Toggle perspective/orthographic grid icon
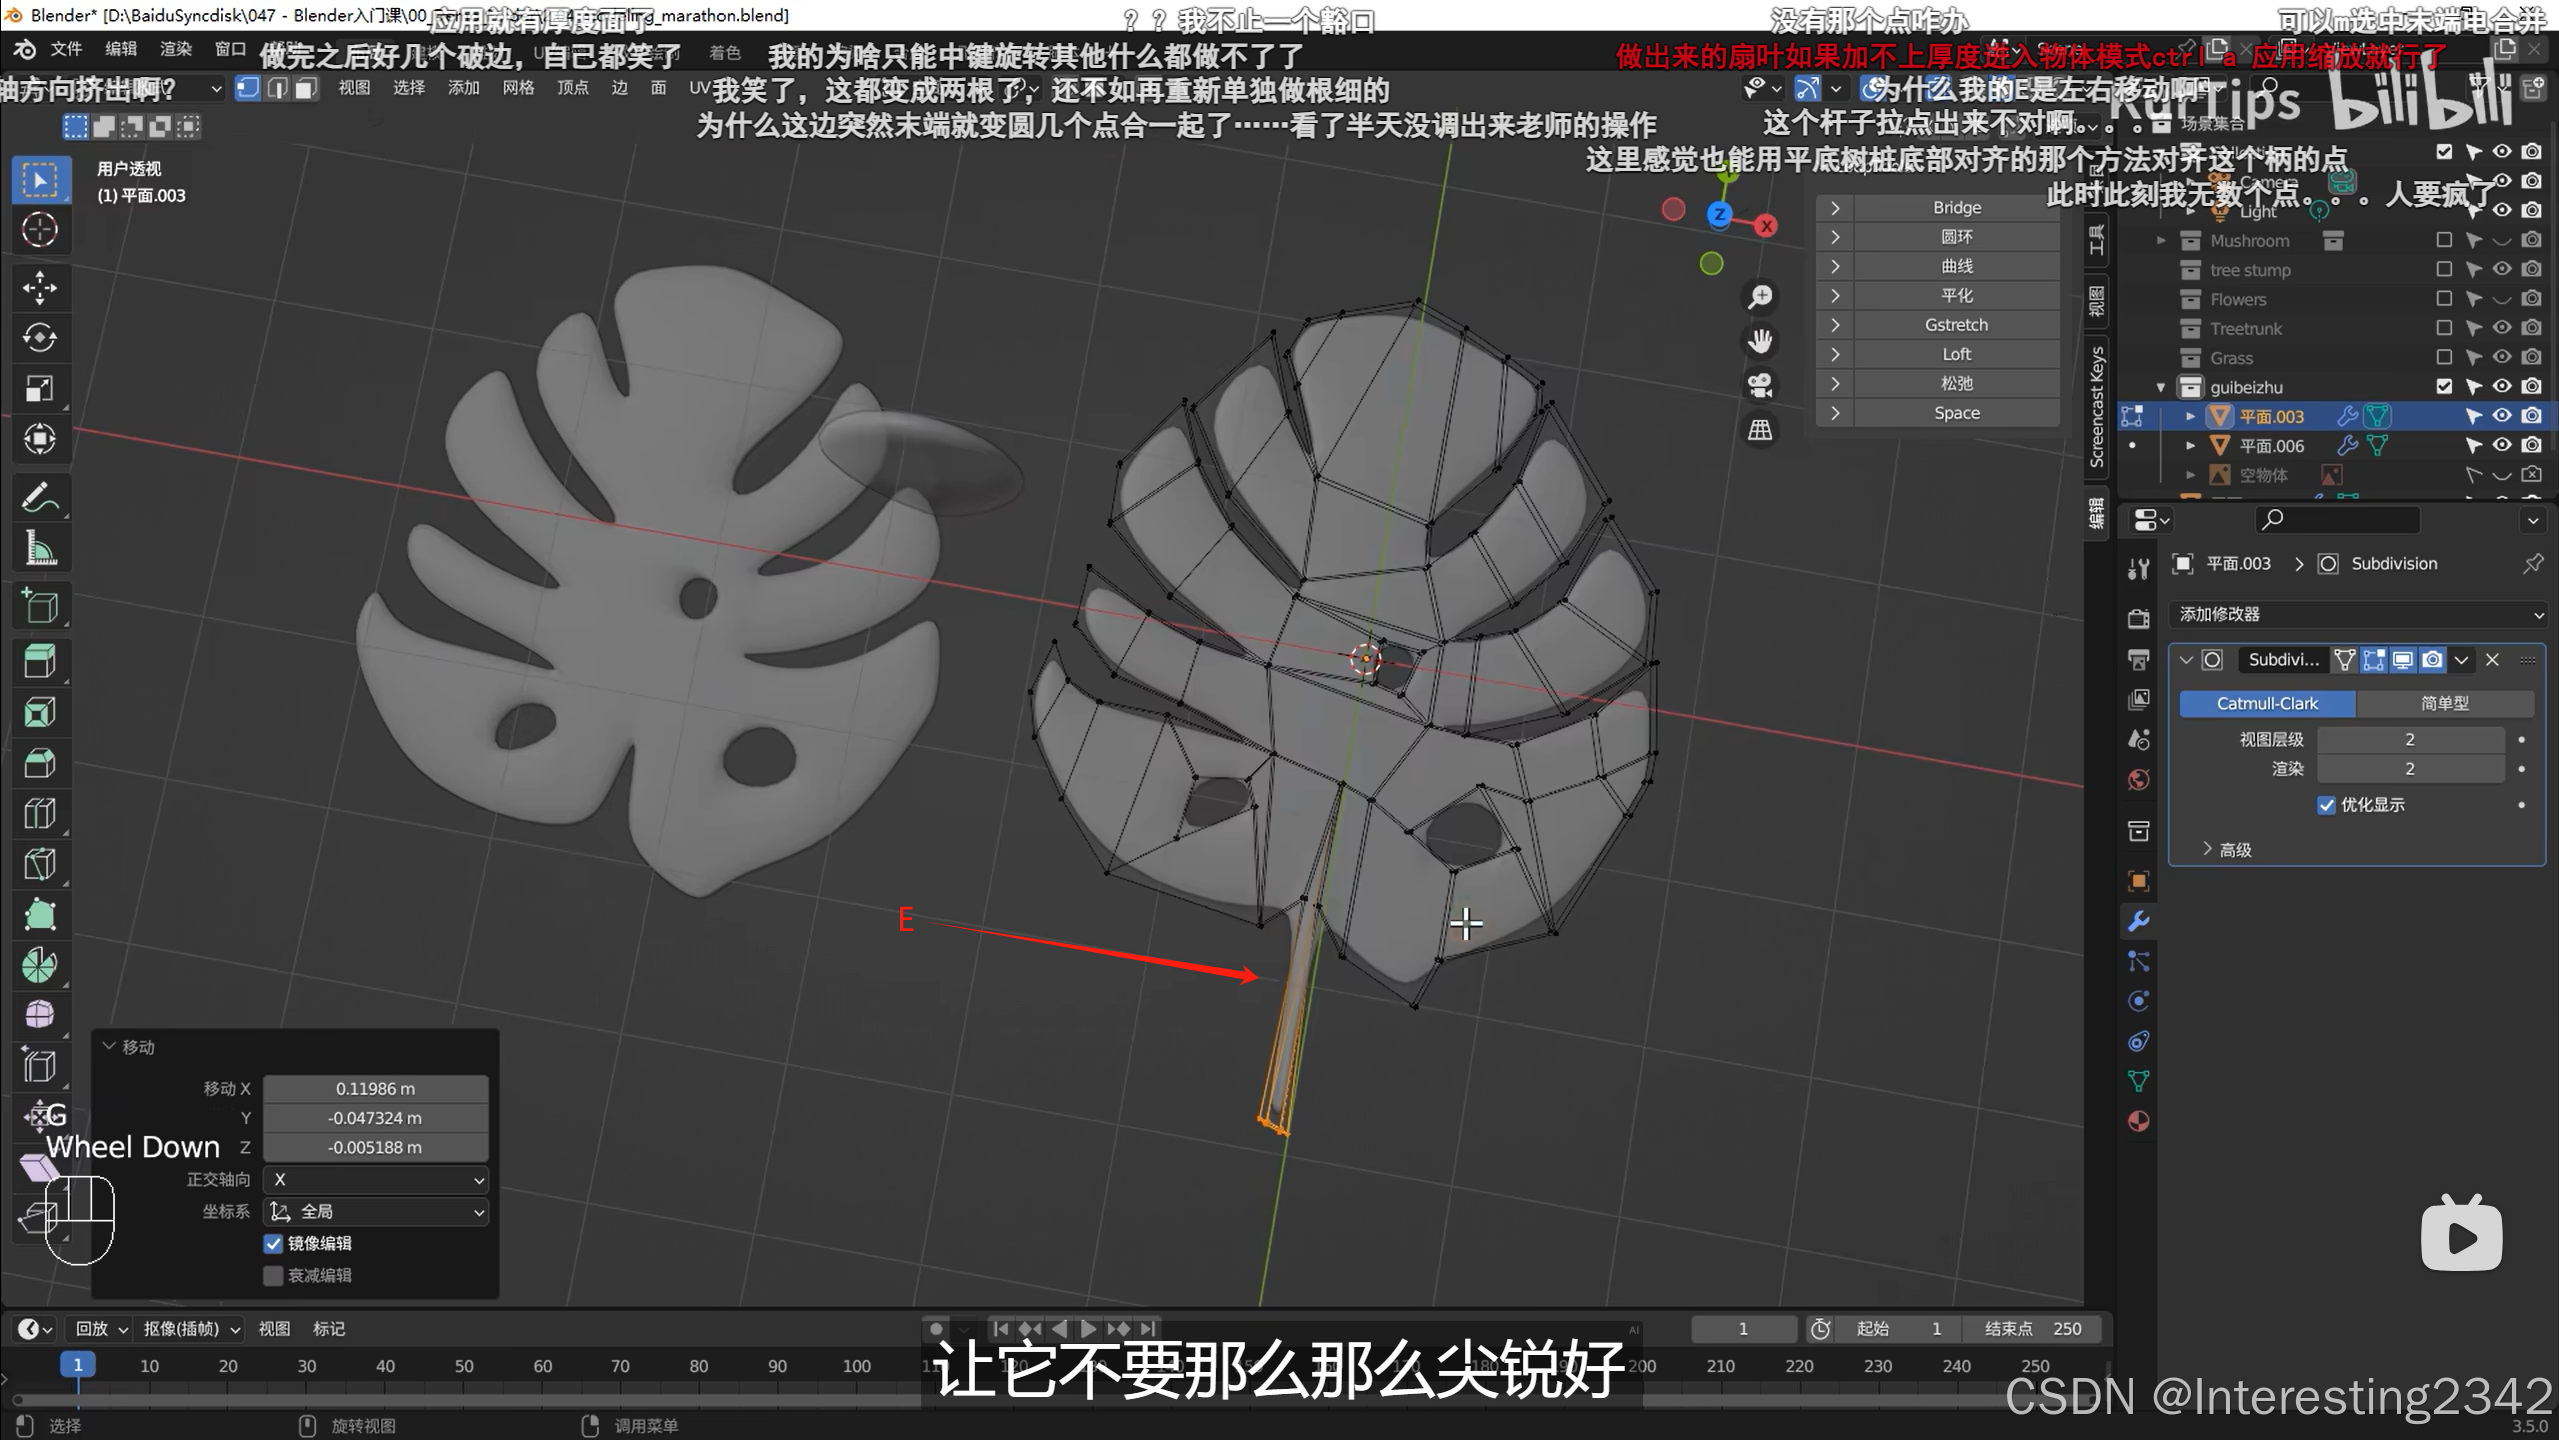This screenshot has height=1440, width=2559. [1760, 430]
